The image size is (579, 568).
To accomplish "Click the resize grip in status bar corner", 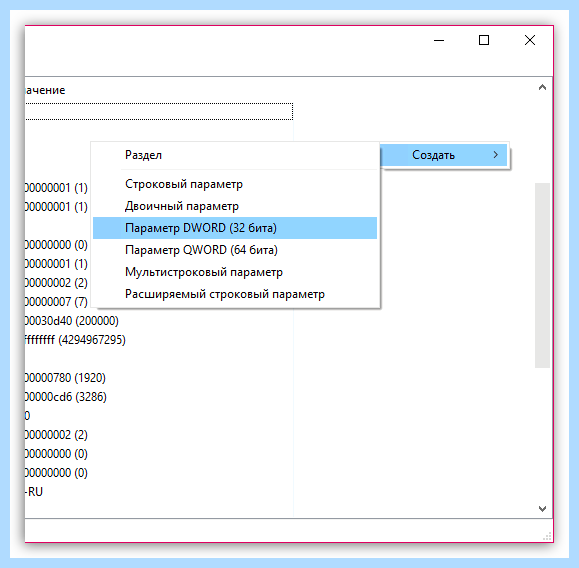I will (547, 536).
